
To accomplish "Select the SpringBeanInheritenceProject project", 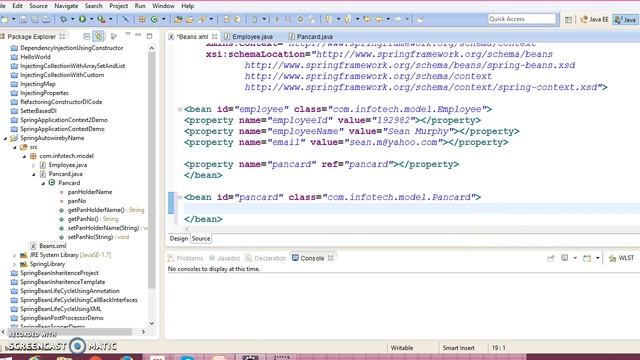I will (59, 273).
